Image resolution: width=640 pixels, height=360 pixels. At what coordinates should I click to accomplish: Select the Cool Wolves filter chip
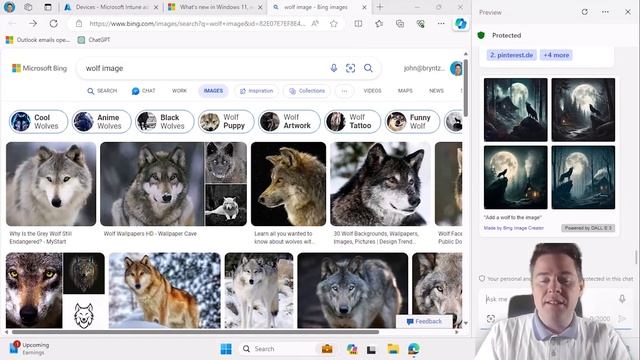point(38,122)
